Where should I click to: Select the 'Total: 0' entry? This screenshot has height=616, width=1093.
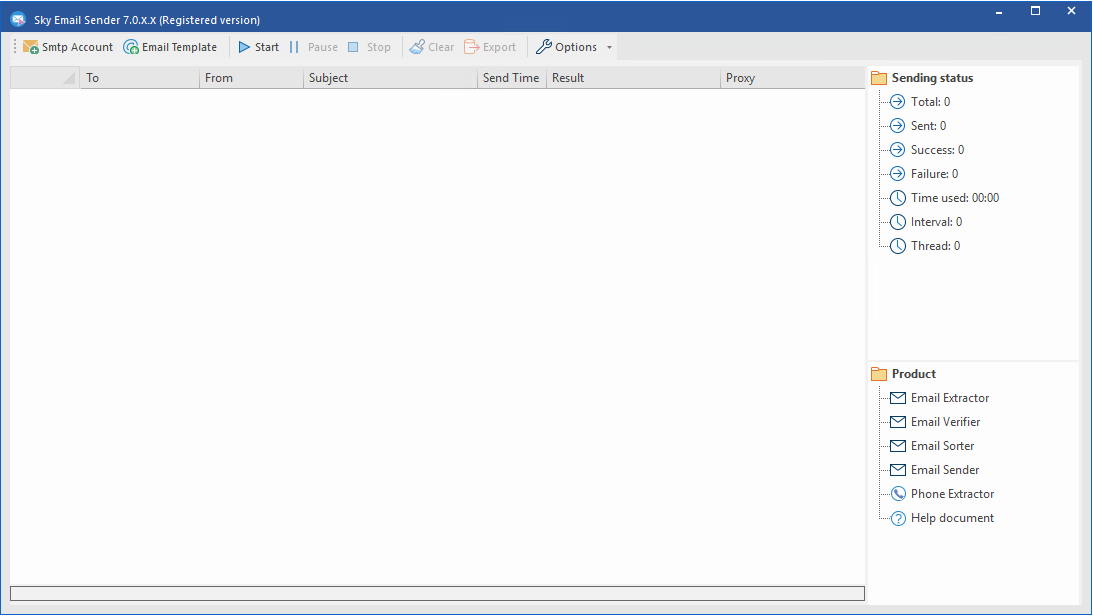point(930,102)
